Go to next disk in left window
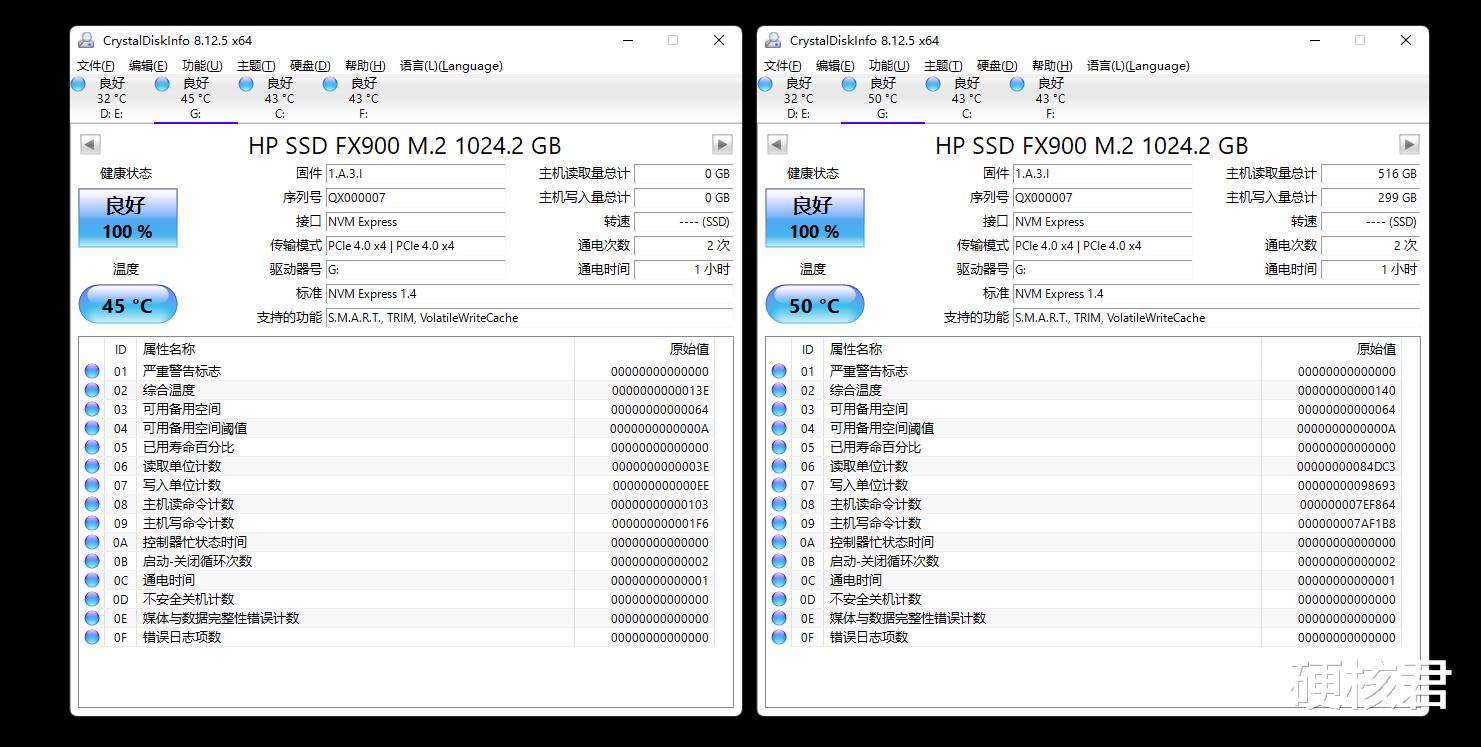Screen dimensions: 1481x747 click(722, 145)
